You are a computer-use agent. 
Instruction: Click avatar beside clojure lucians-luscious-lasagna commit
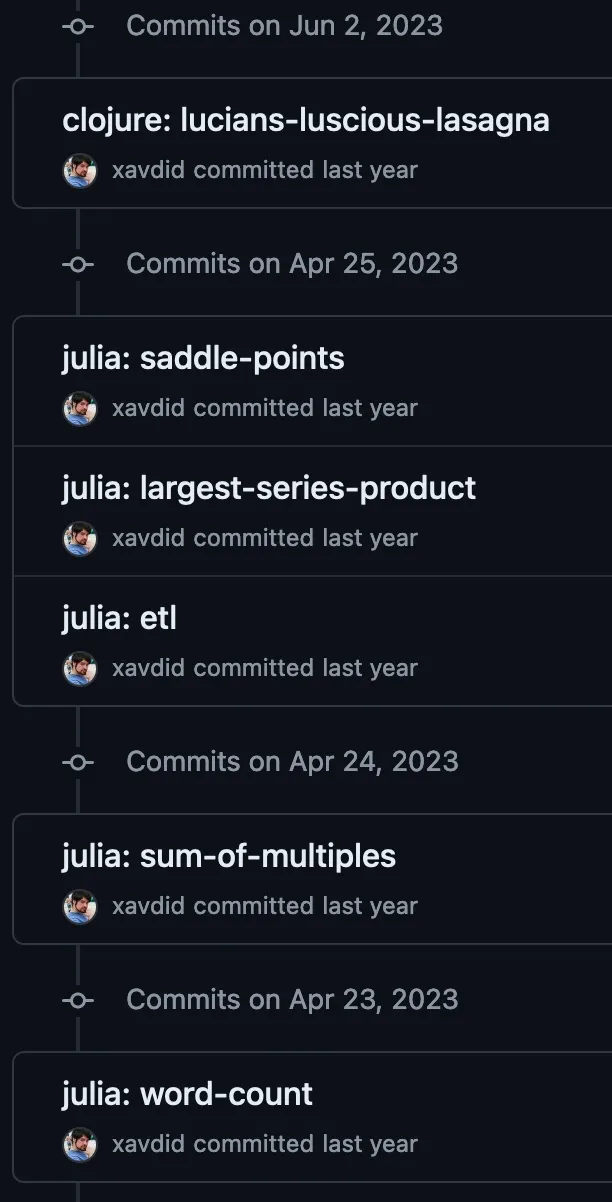(x=79, y=170)
